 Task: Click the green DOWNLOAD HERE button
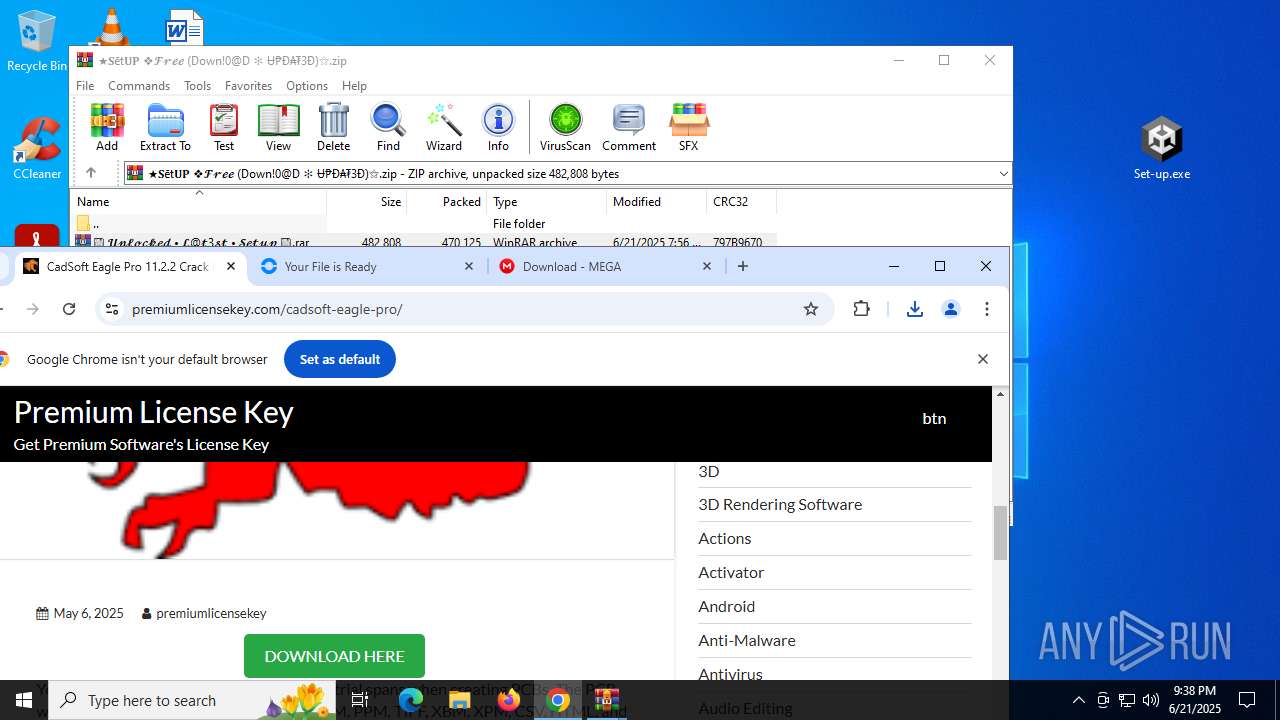tap(334, 656)
